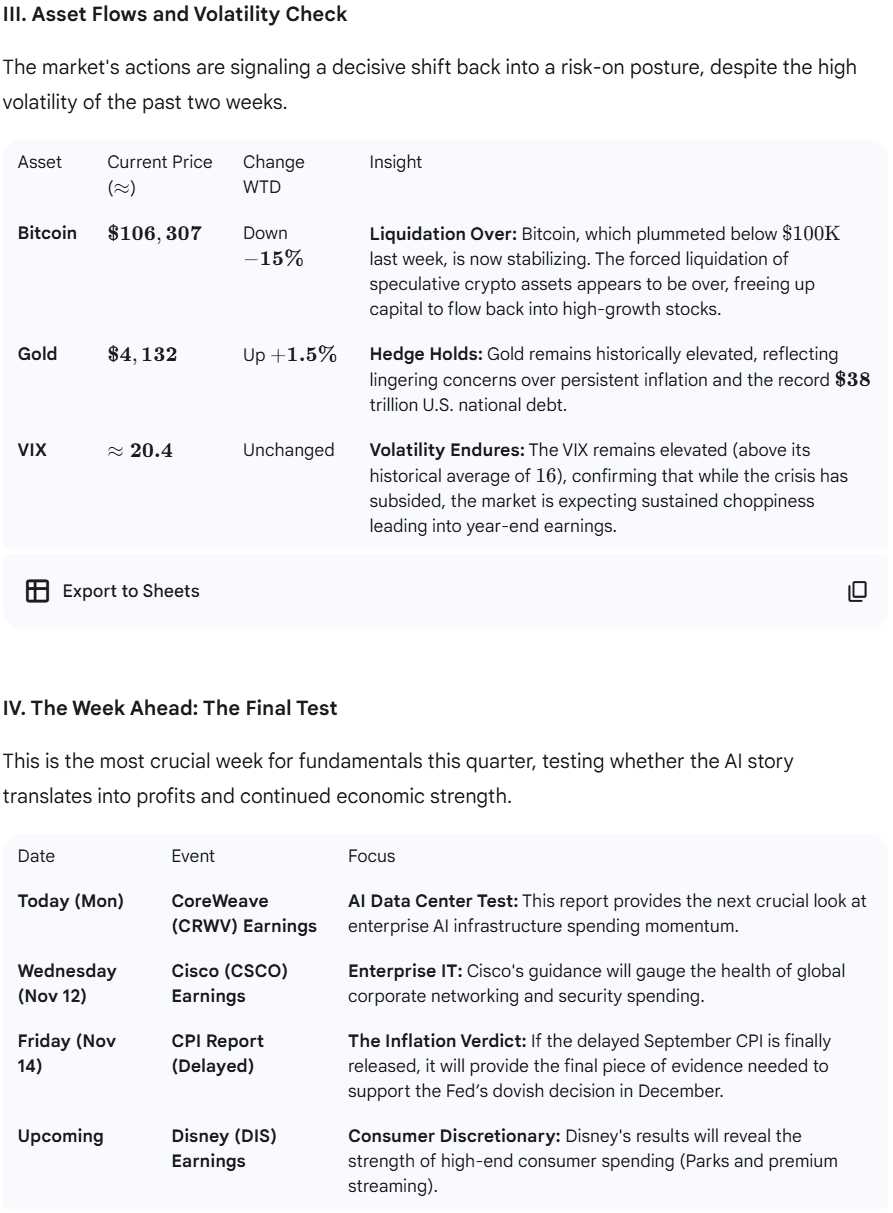
Task: Select the Event column header
Action: 193,856
